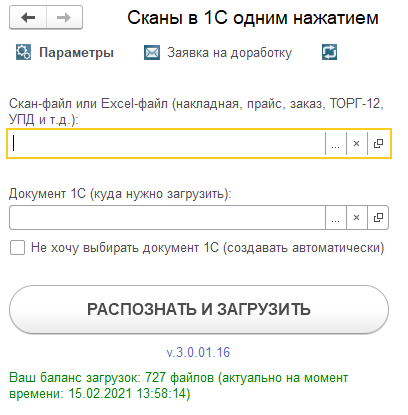Viewport: 408px width, 415px height.
Task: Browse for scan file with ellipsis button
Action: [x=336, y=144]
